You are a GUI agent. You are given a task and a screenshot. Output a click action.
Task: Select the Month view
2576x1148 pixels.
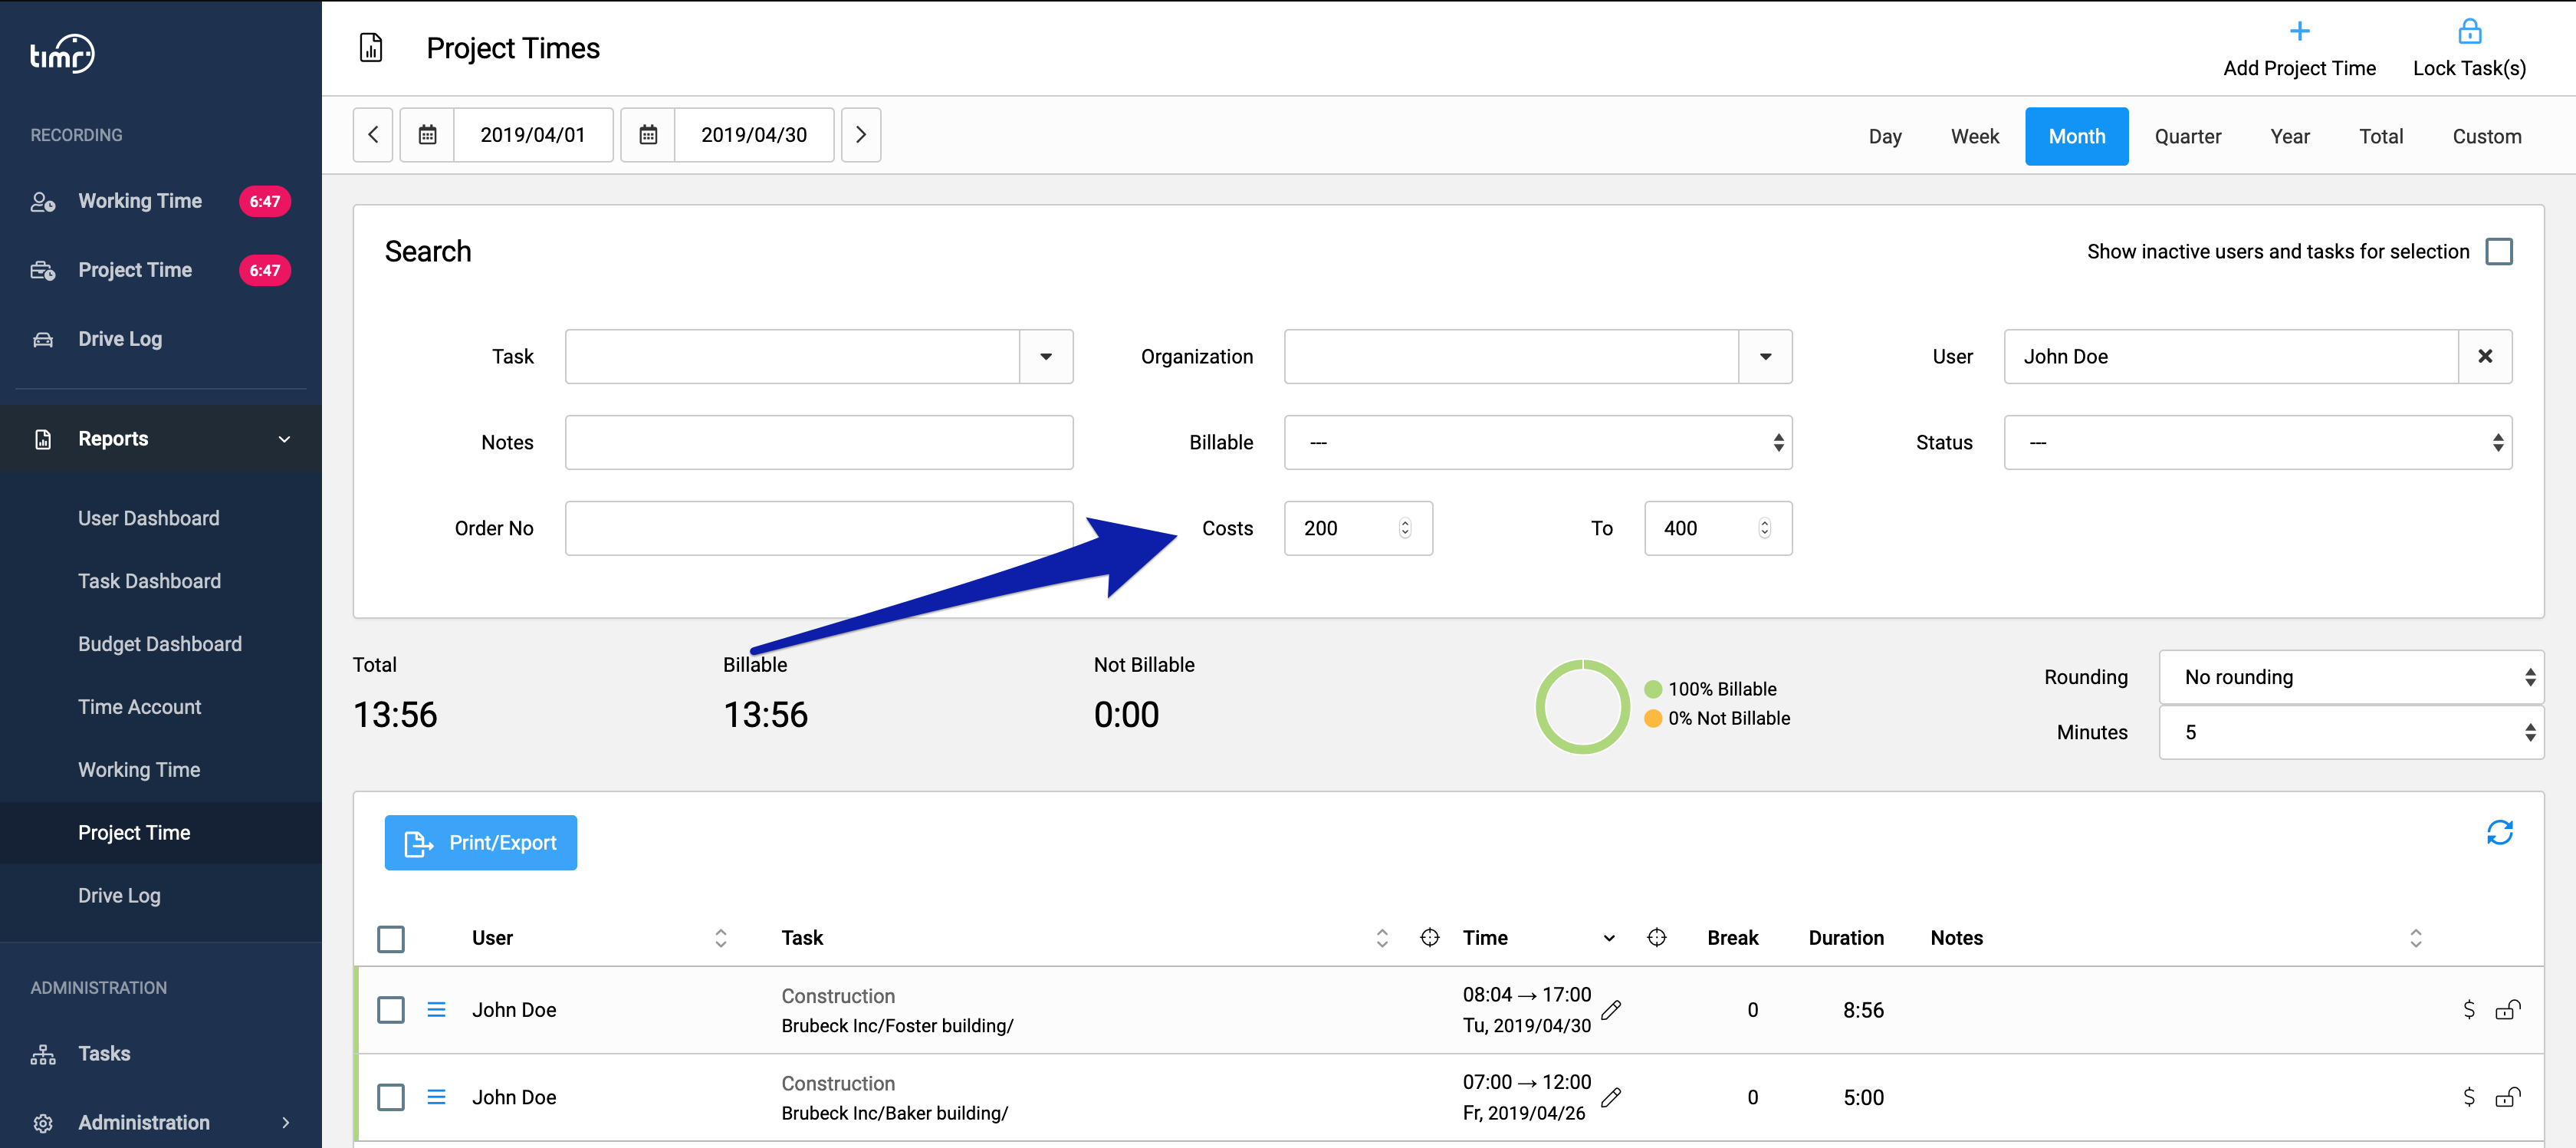(2077, 137)
